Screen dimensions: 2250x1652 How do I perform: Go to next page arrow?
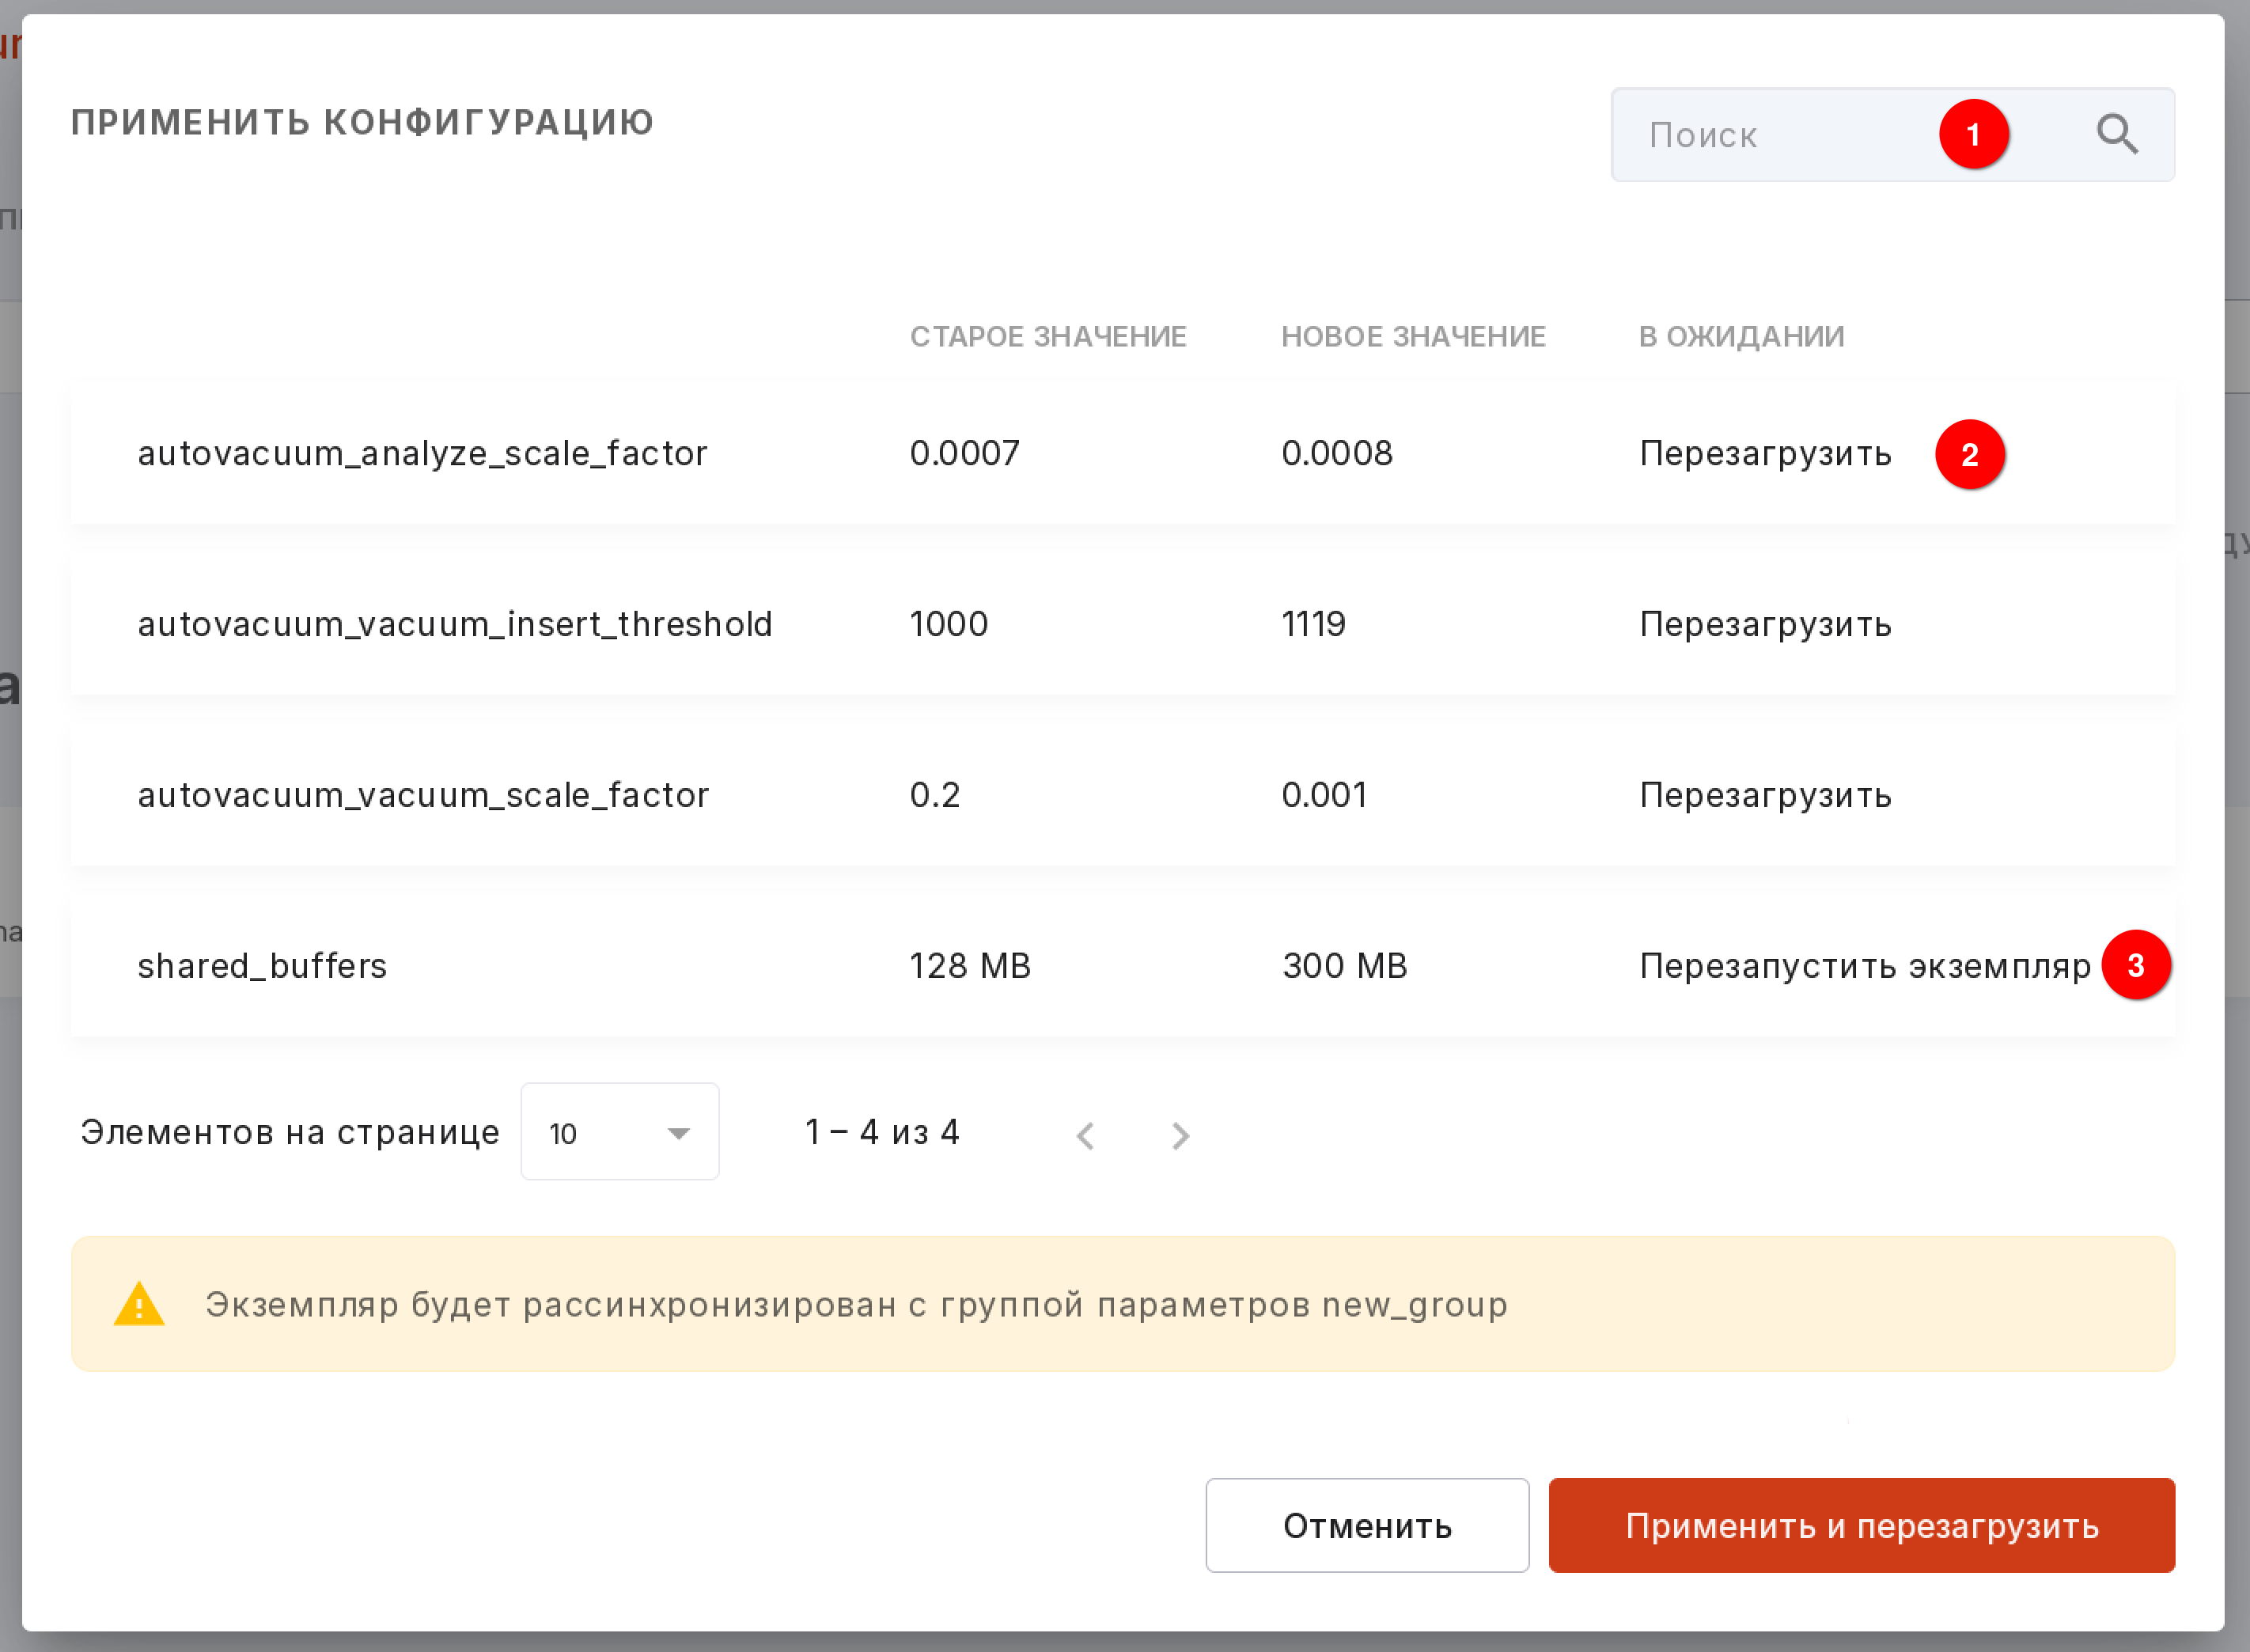click(1180, 1135)
